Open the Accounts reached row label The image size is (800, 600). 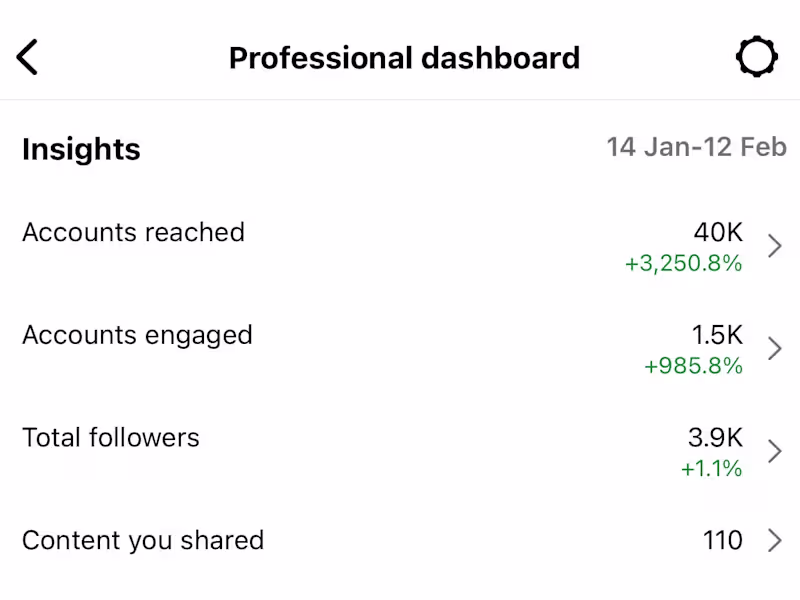click(x=133, y=232)
